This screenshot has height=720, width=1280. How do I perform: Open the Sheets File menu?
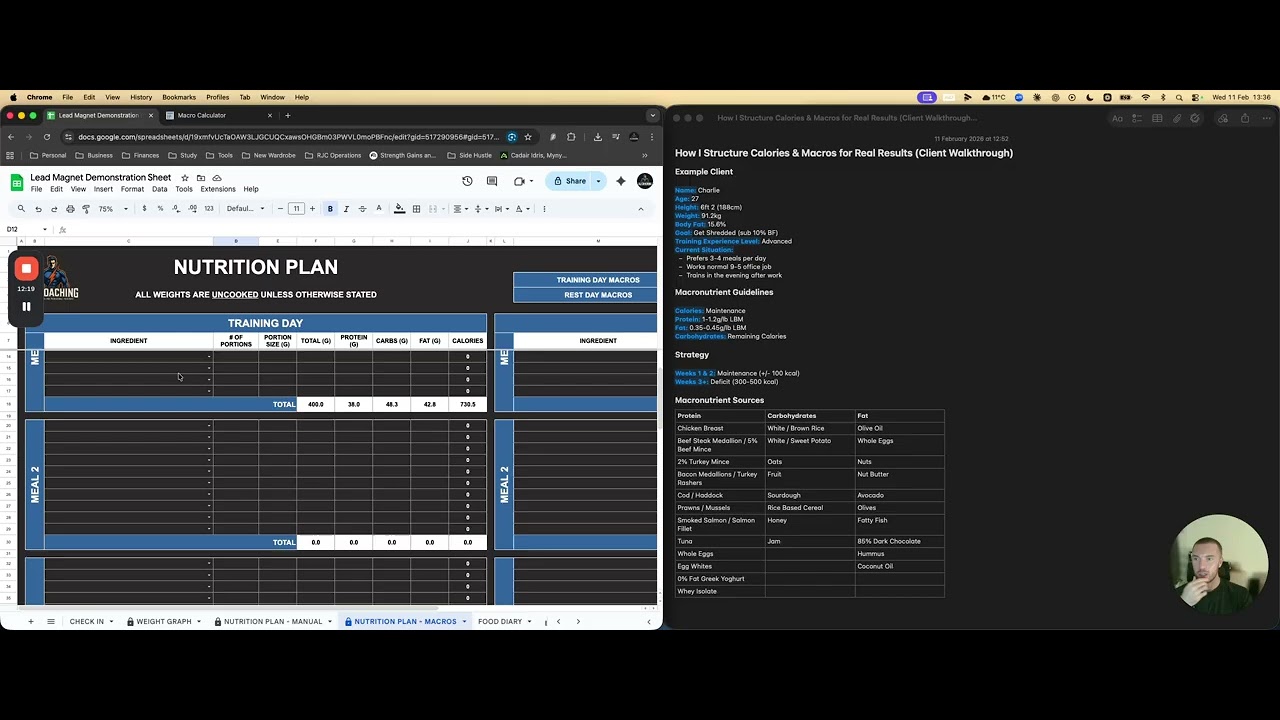click(36, 189)
